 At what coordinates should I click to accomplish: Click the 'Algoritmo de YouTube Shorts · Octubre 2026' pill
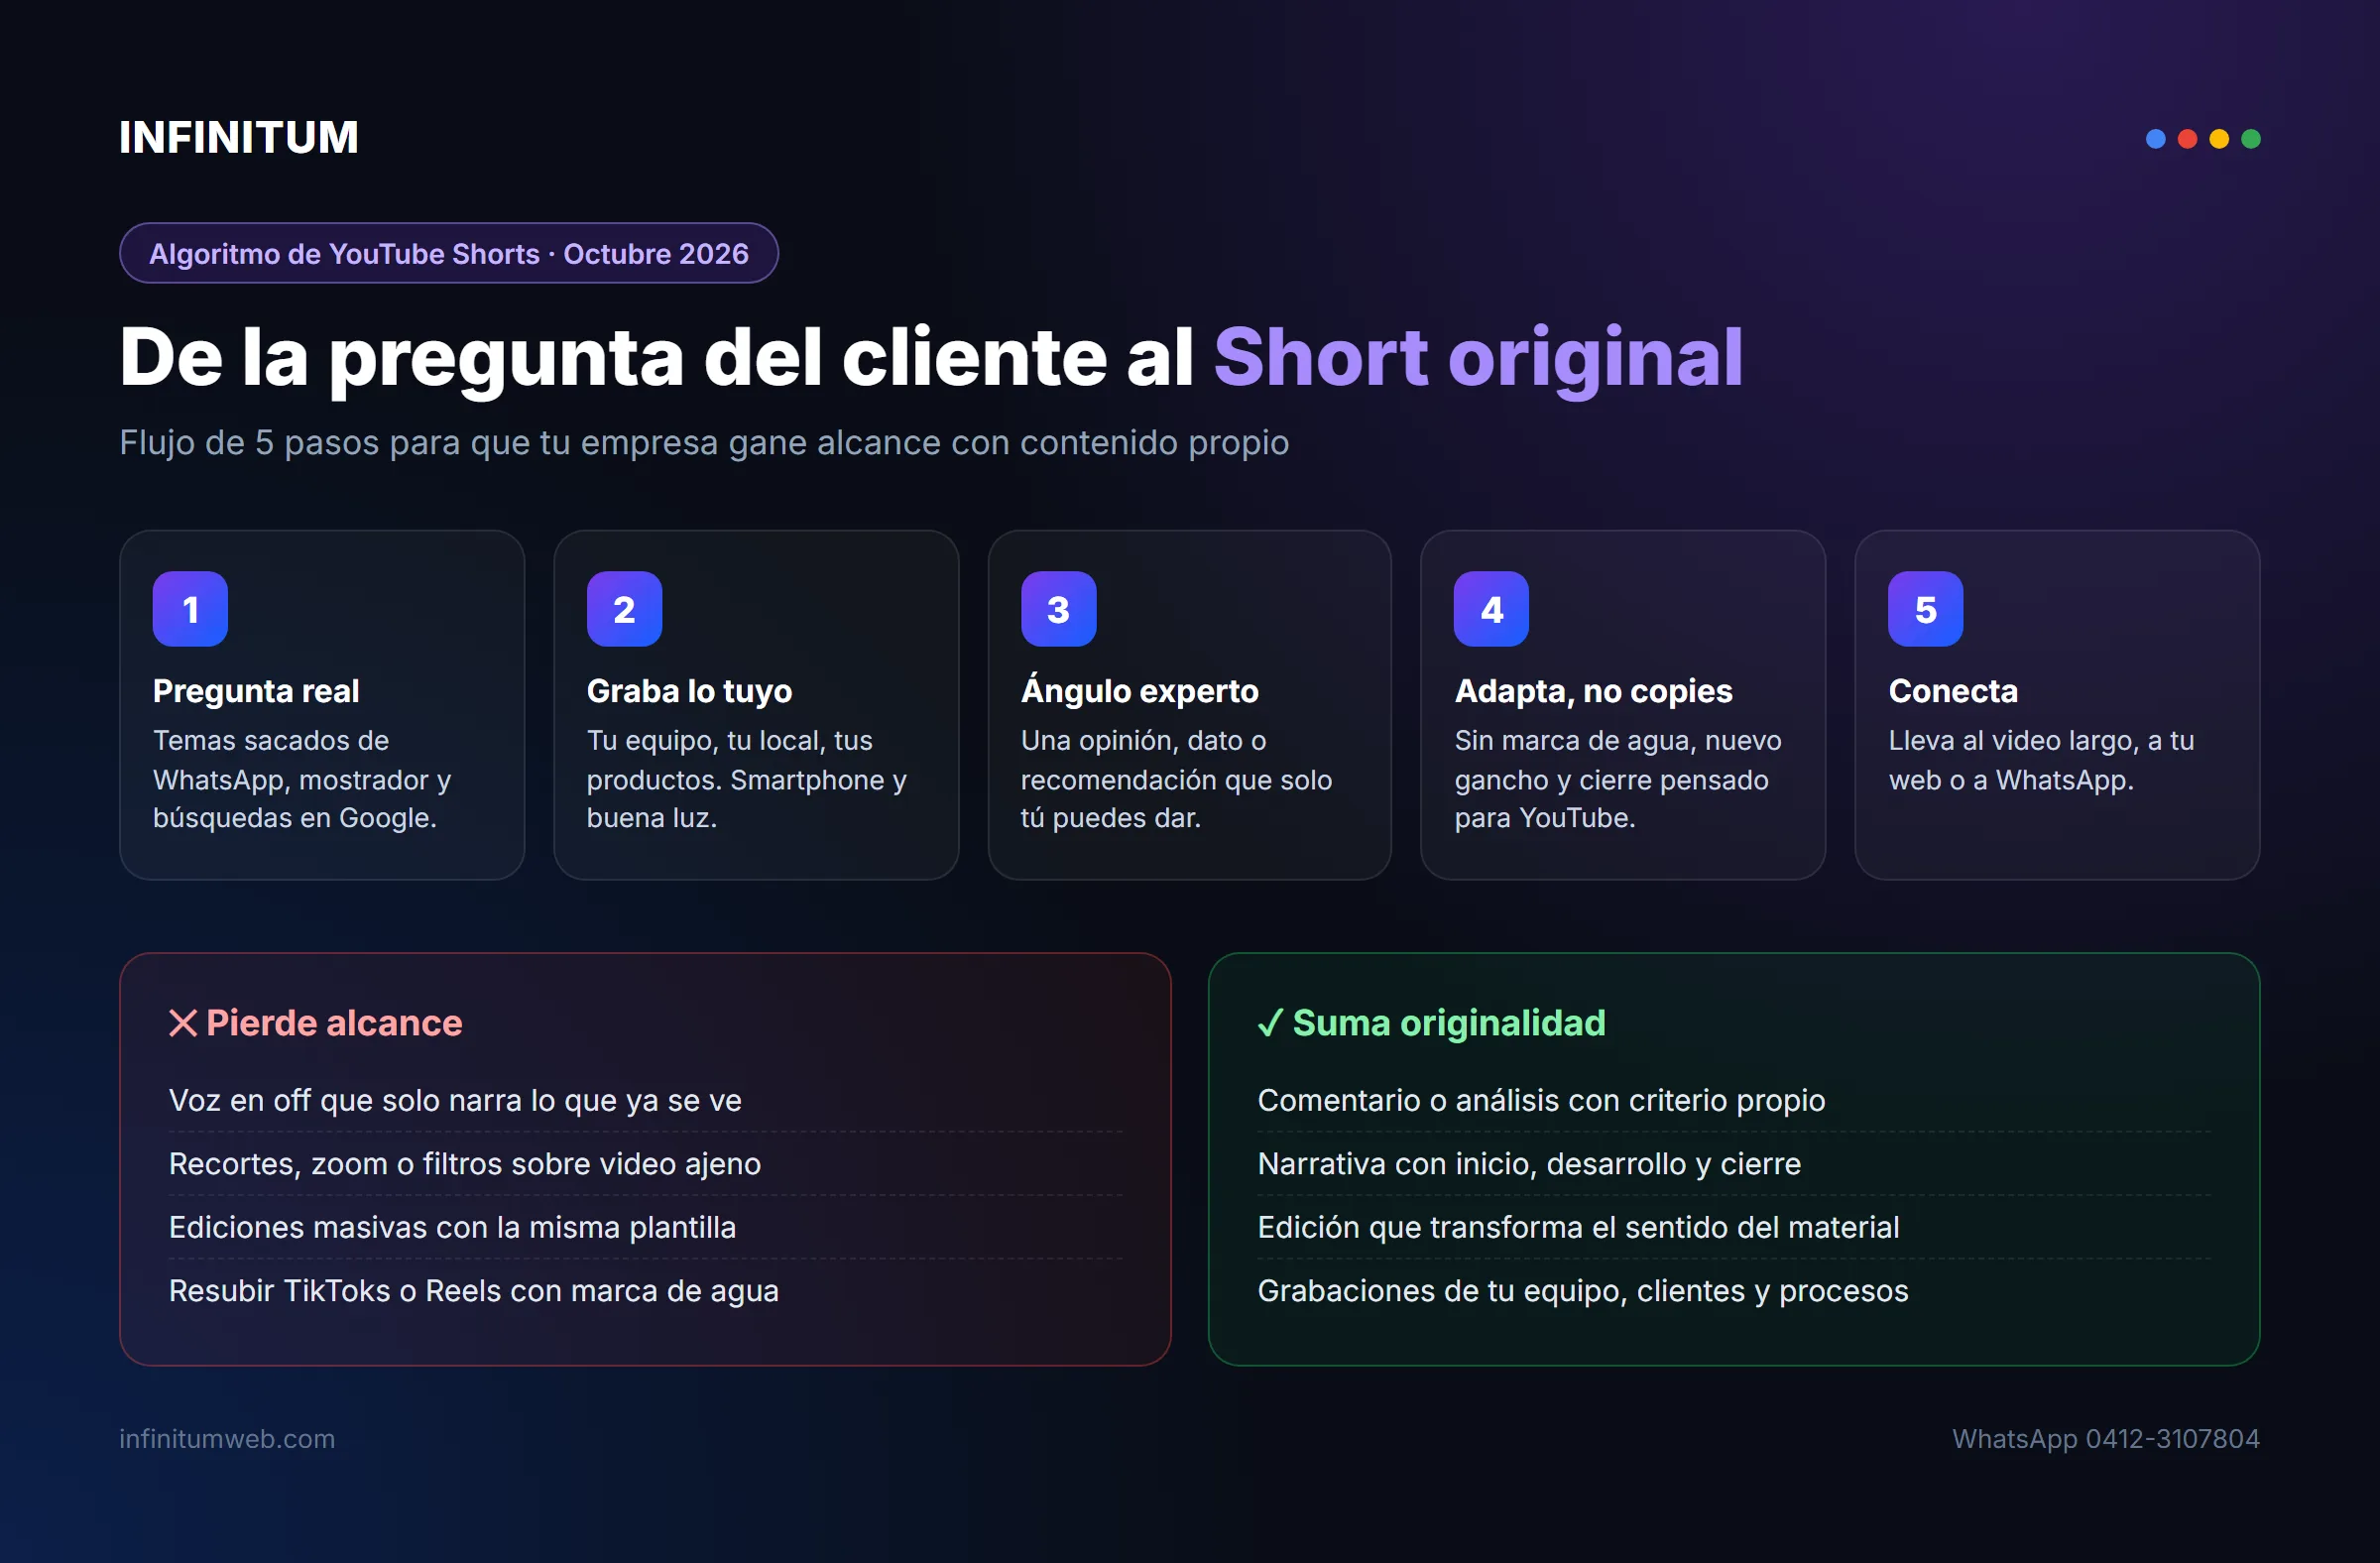(x=449, y=253)
